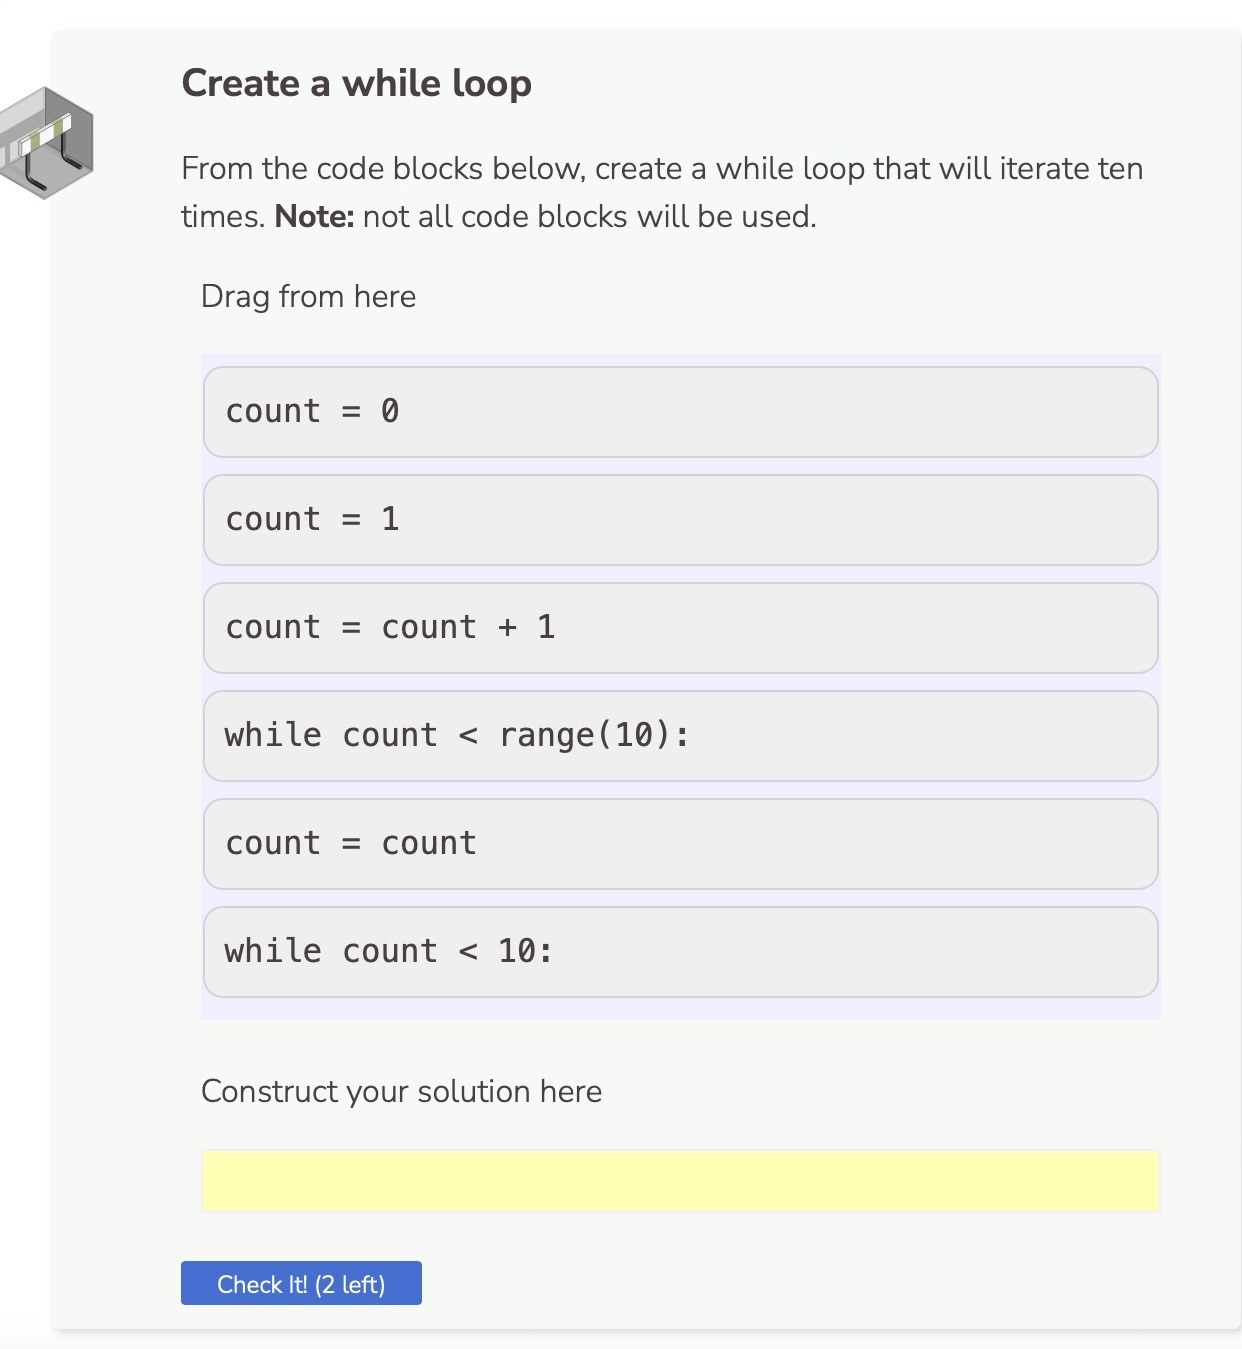Click the remaining attempts counter on the button
1242x1349 pixels.
350,1283
